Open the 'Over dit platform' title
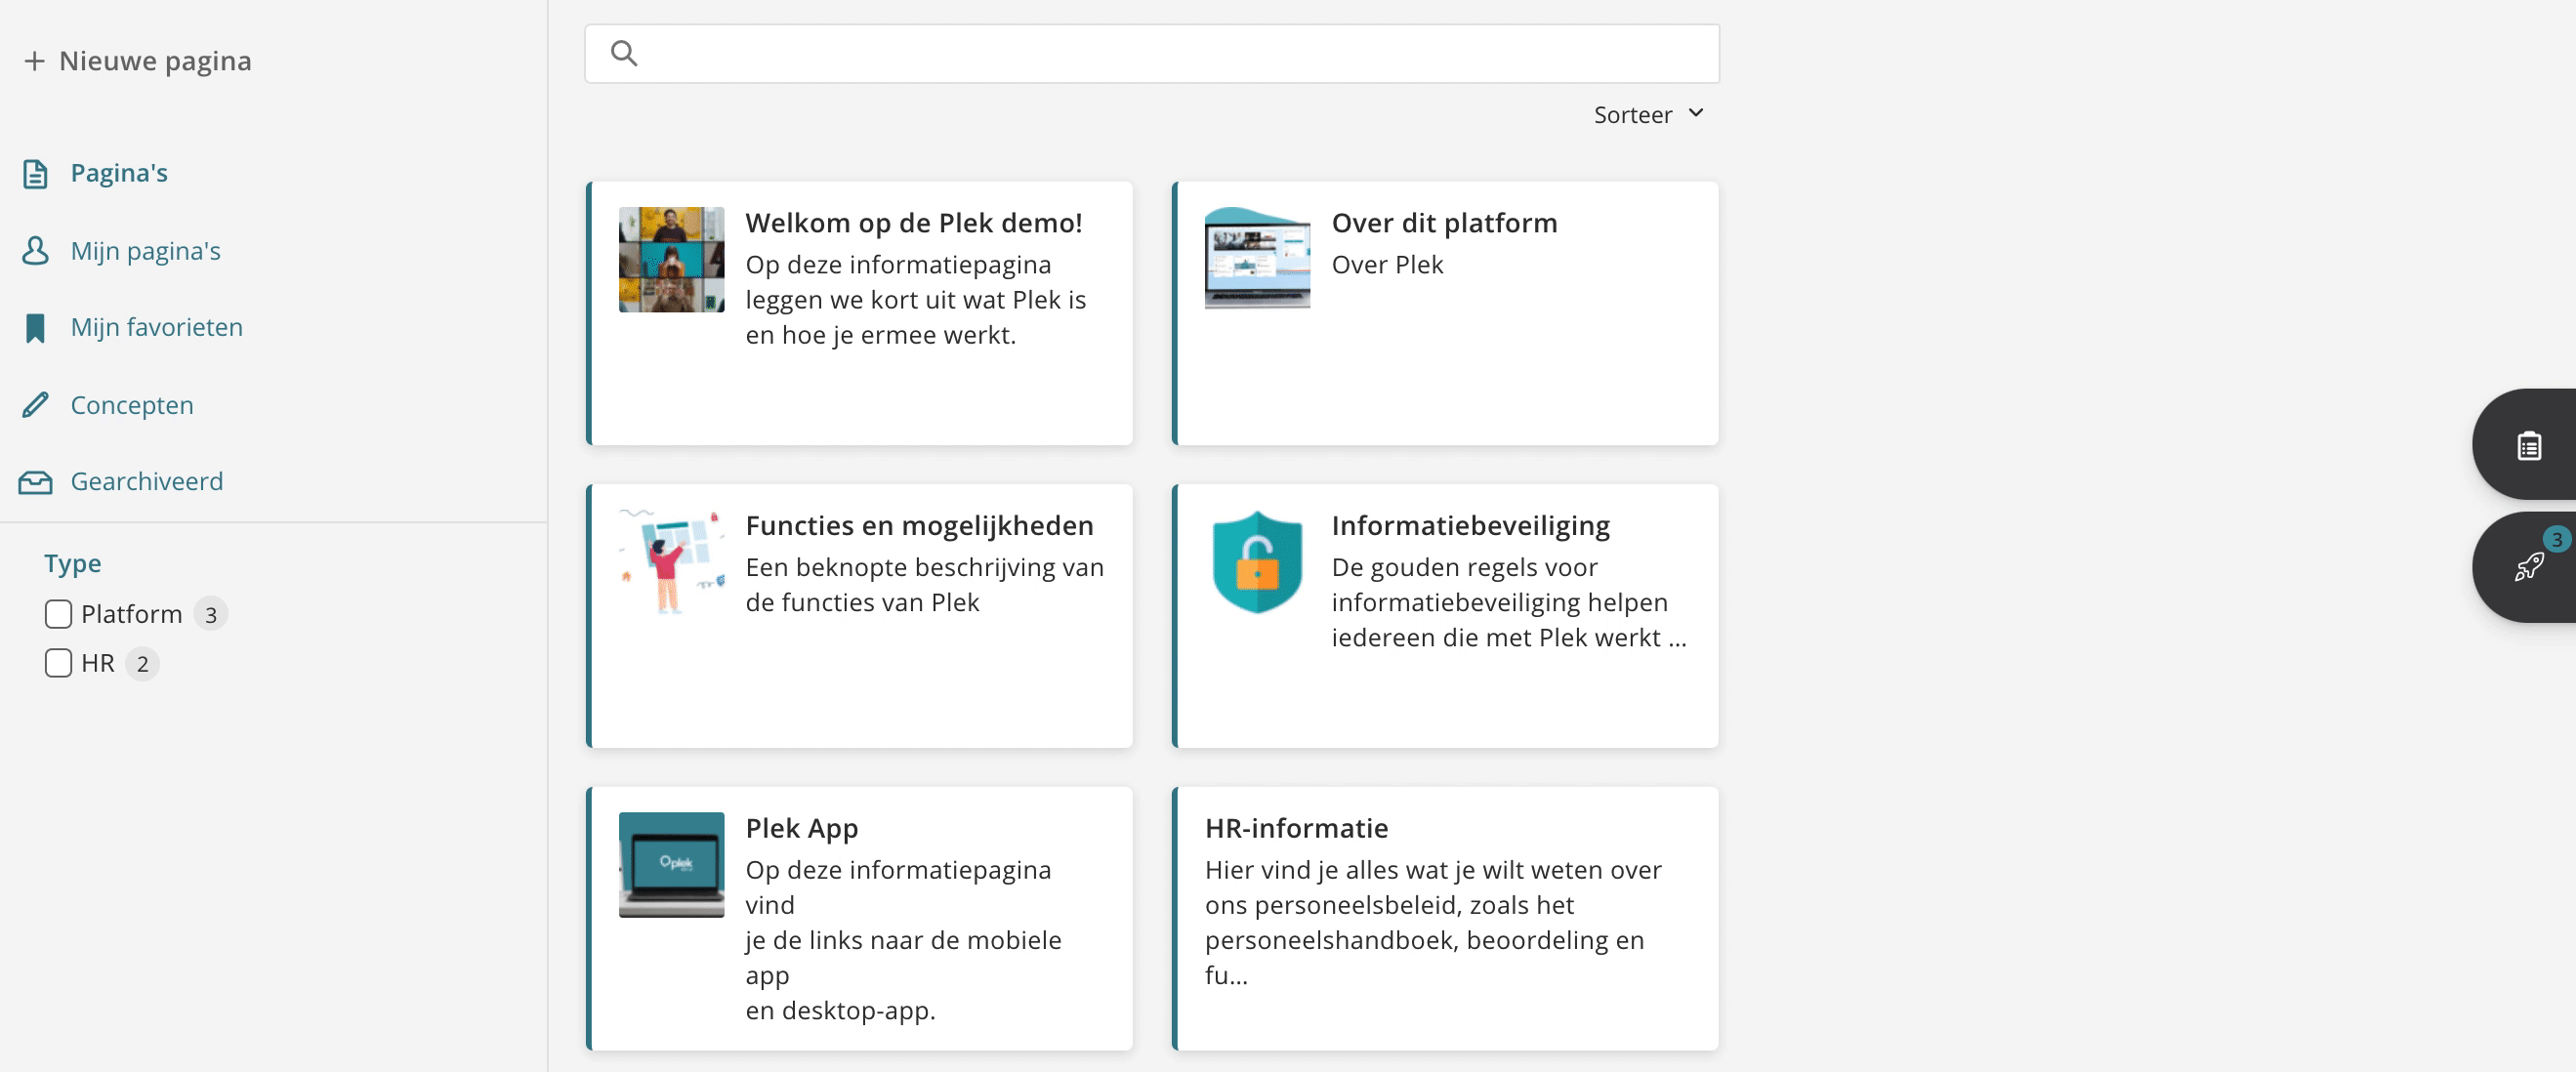Viewport: 2576px width, 1072px height. [1444, 223]
